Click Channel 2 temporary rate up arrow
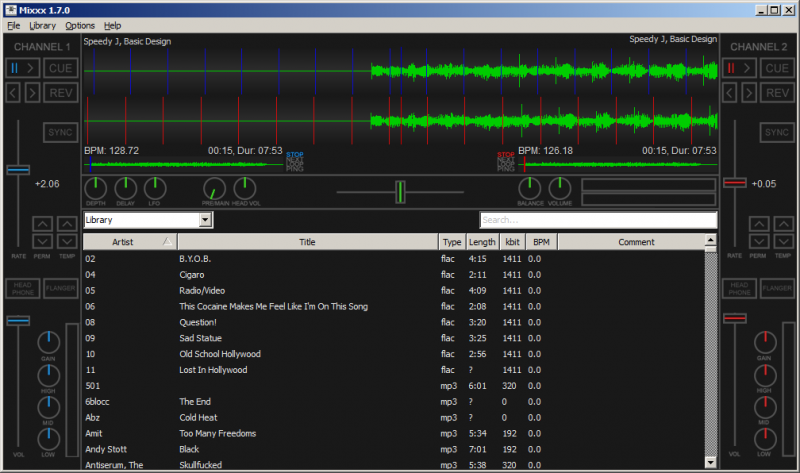Viewport: 800px width, 473px height. (x=784, y=224)
